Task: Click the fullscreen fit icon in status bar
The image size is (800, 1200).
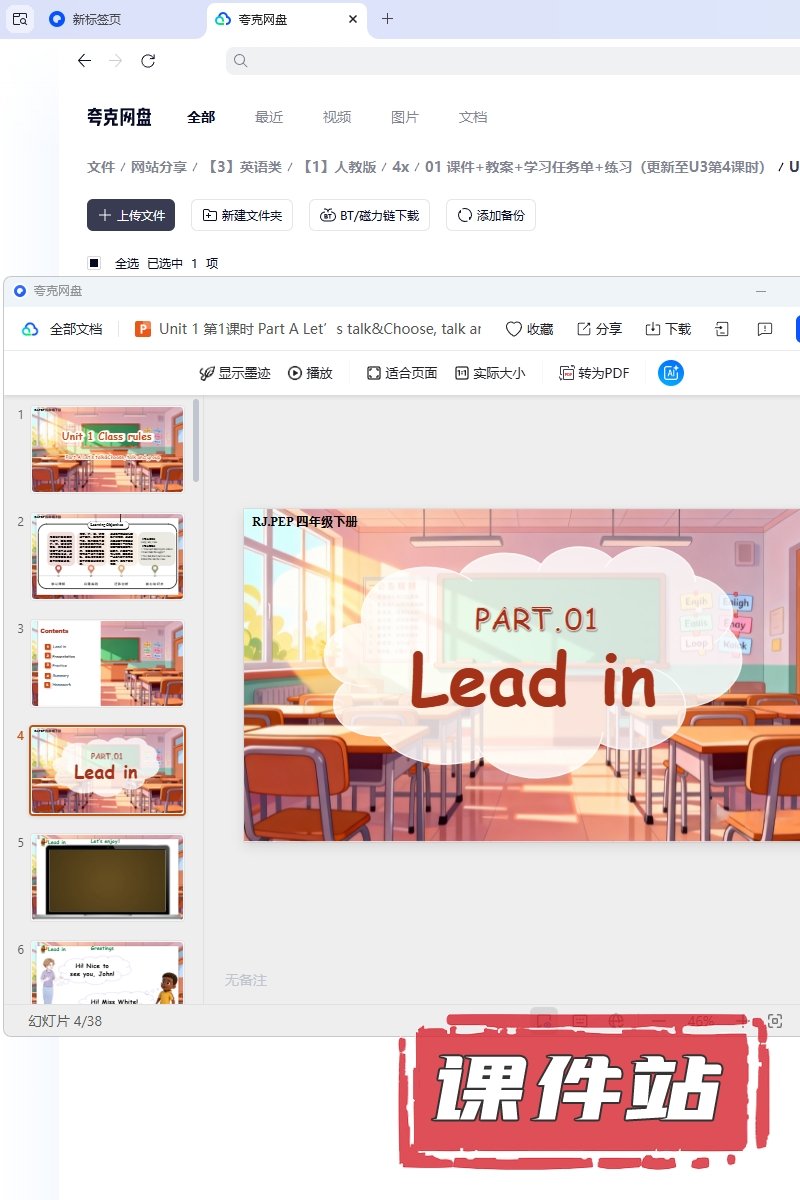Action: 775,1021
